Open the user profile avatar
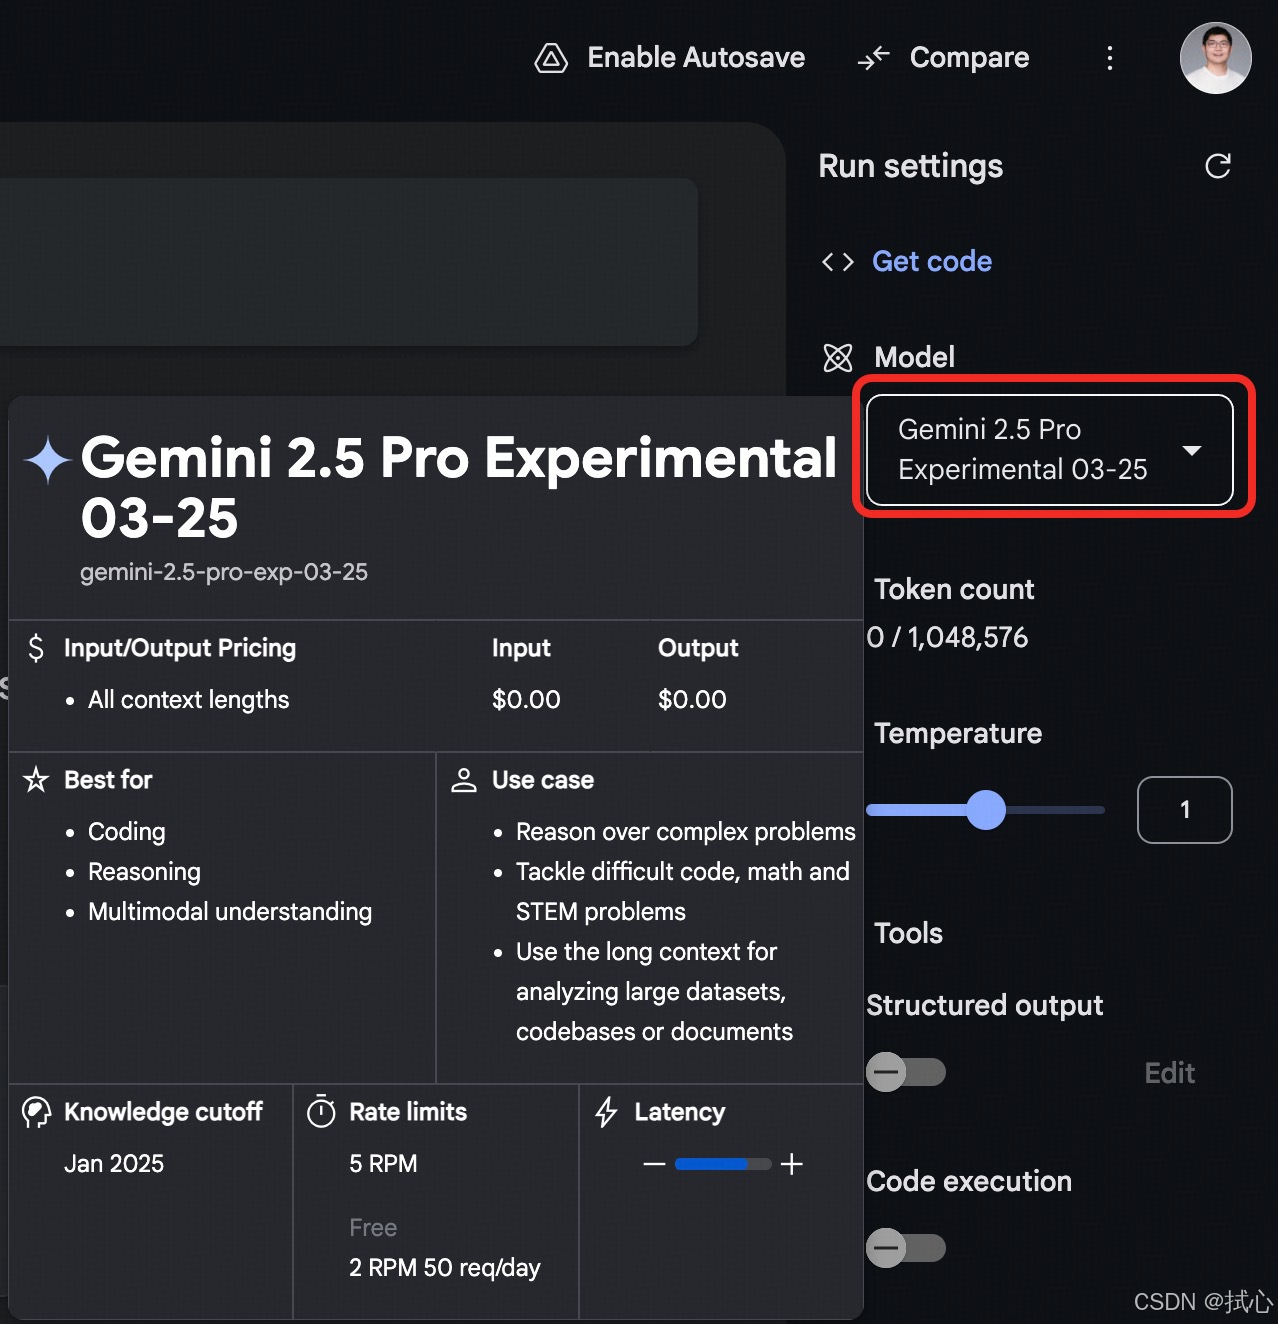The width and height of the screenshot is (1278, 1324). click(1215, 58)
